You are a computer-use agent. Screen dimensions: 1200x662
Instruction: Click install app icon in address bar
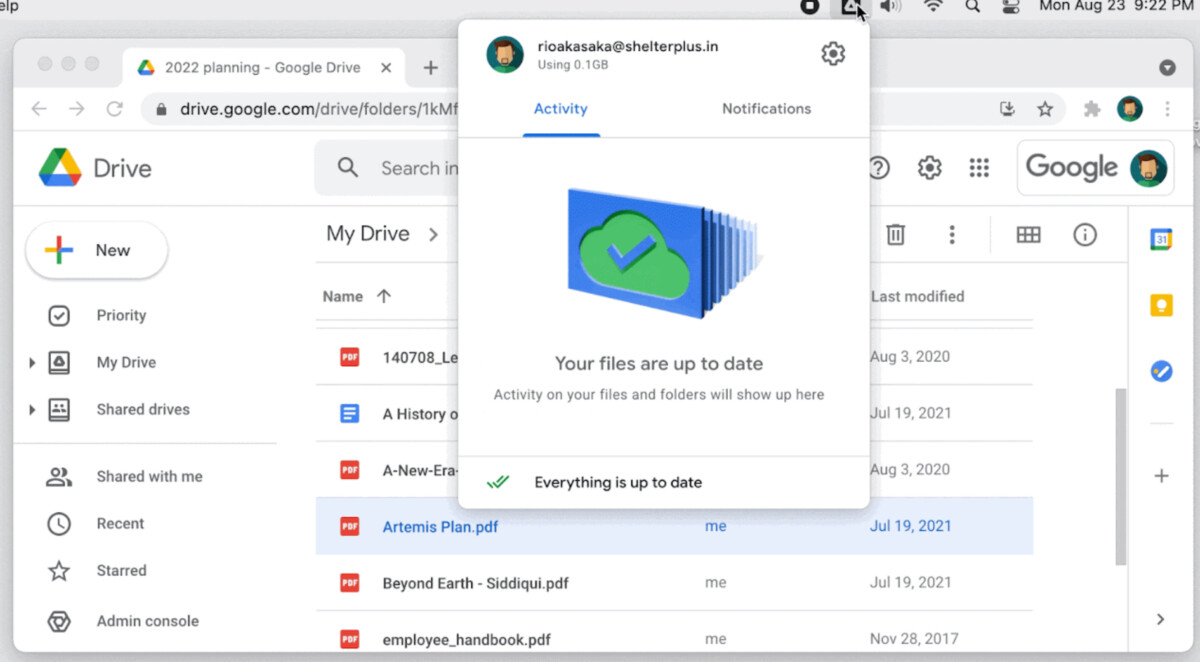[1008, 109]
